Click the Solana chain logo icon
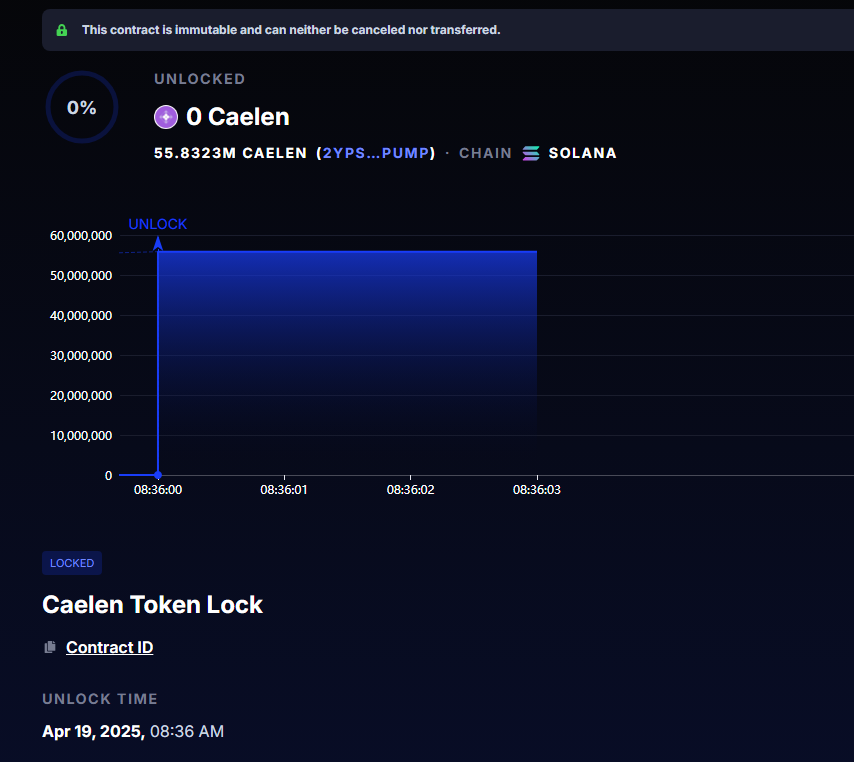 (x=531, y=154)
